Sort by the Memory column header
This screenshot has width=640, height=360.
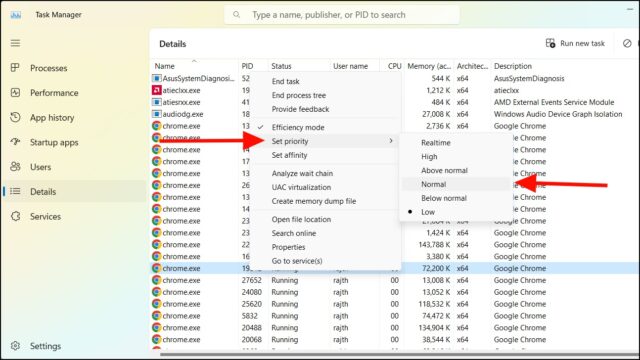tap(429, 66)
